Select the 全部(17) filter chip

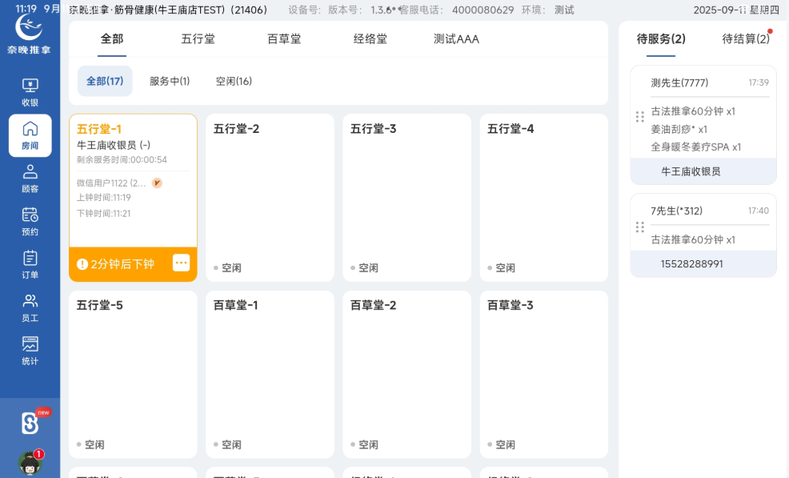pos(105,81)
